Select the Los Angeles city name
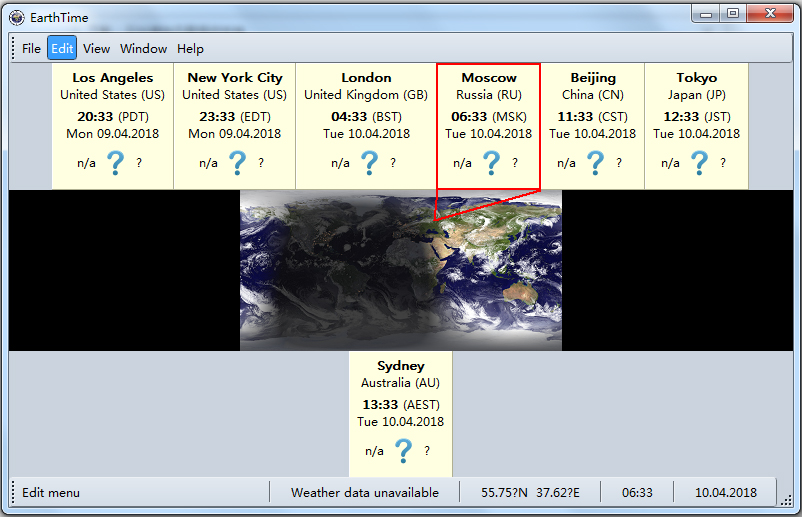 pyautogui.click(x=113, y=78)
